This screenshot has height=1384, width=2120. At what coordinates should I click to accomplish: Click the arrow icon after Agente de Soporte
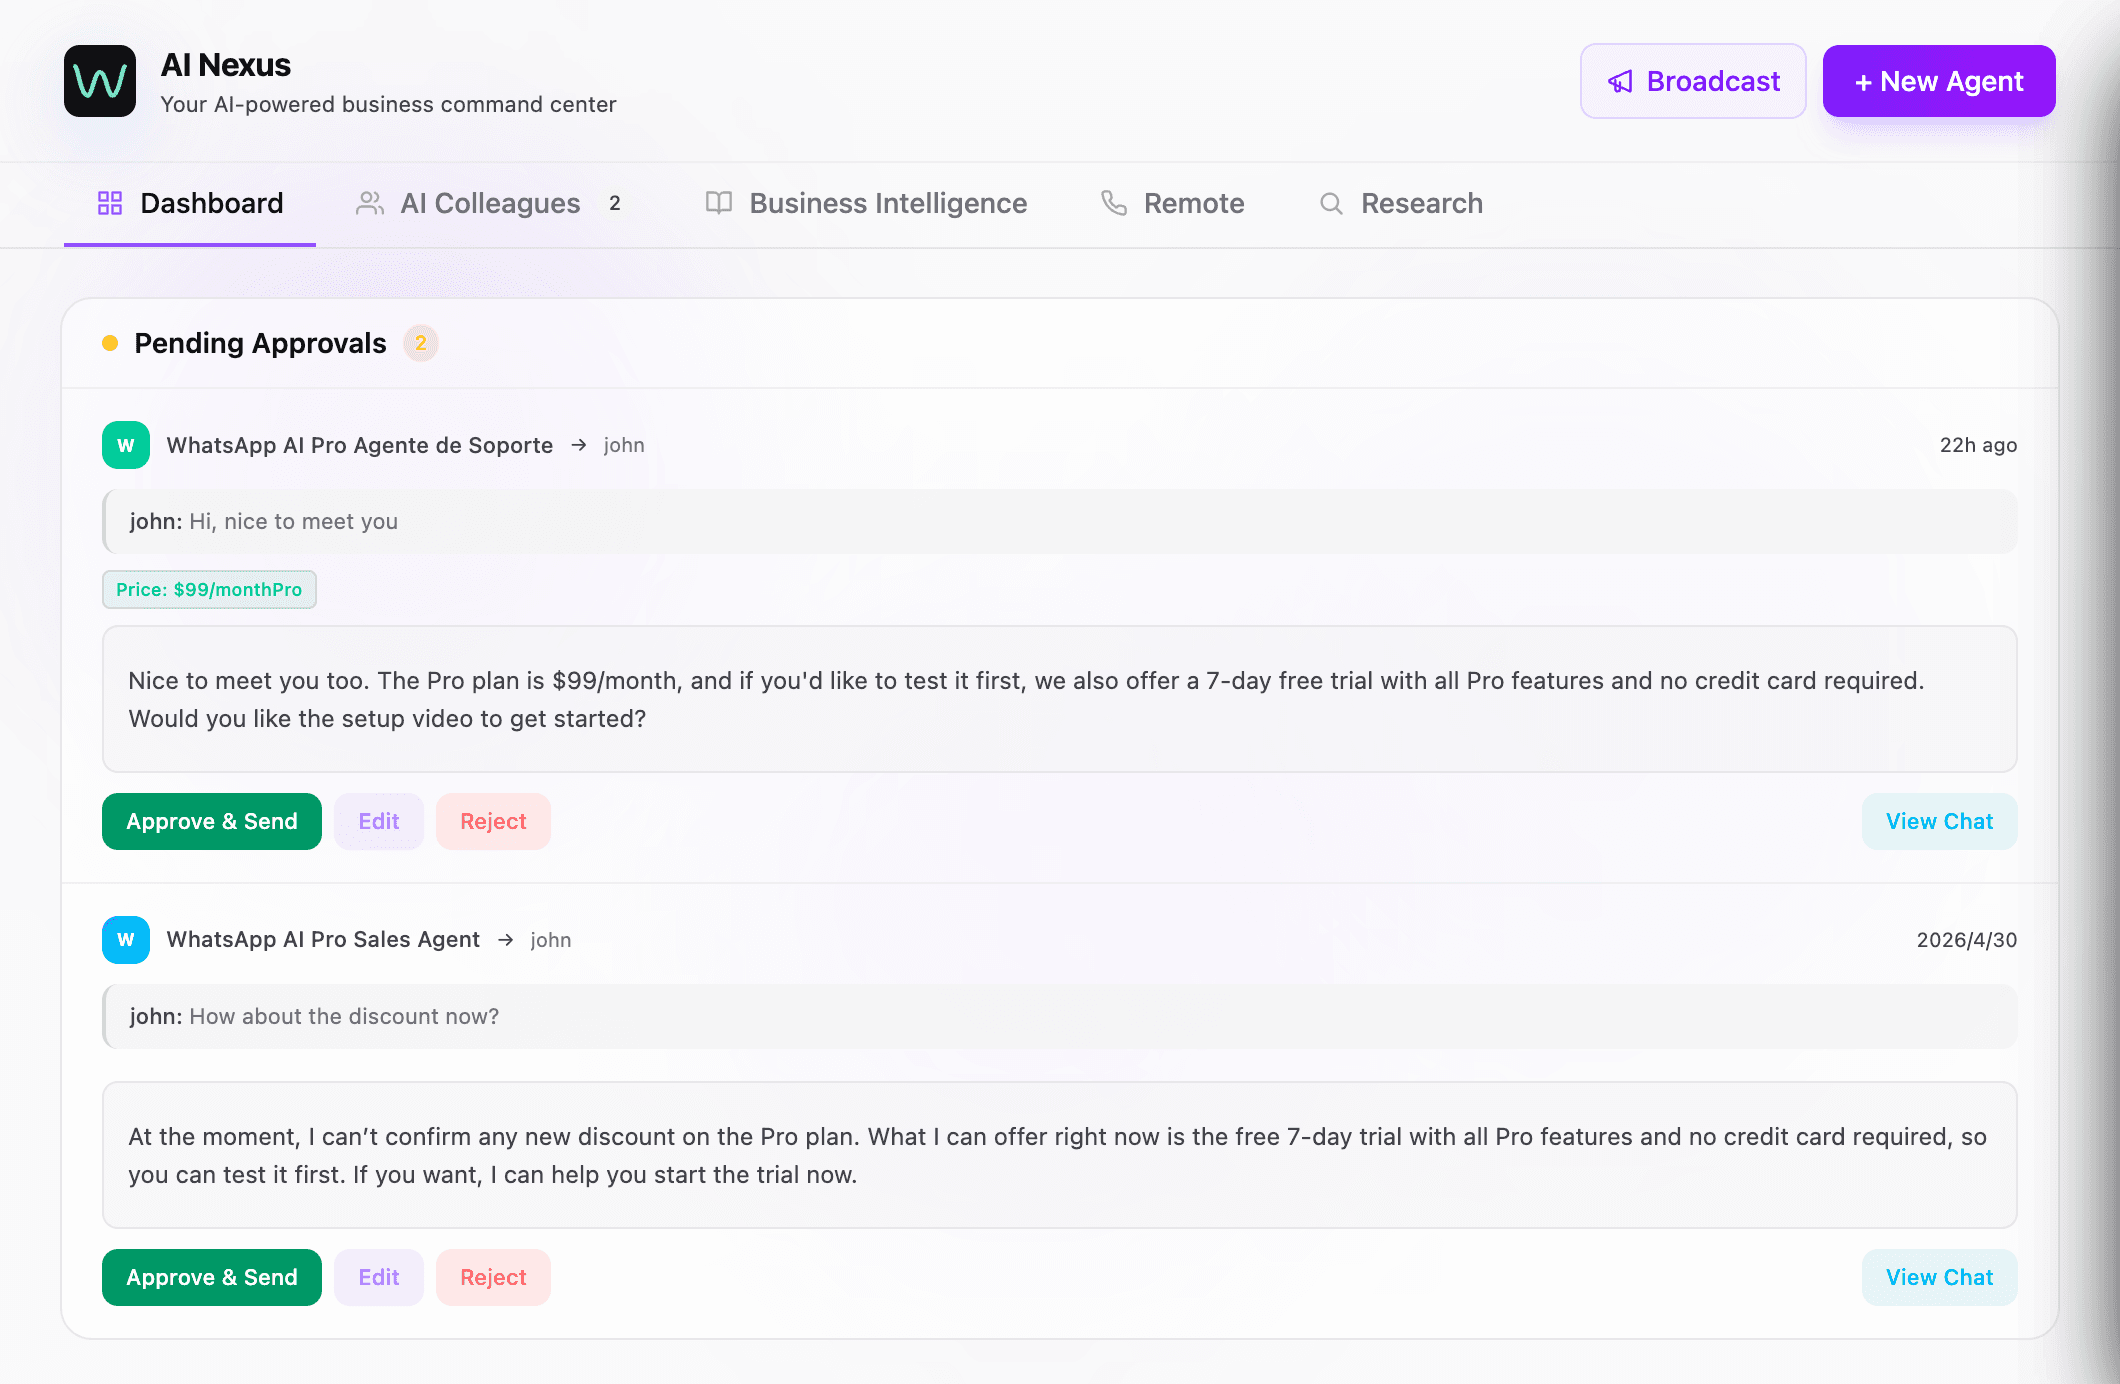tap(579, 445)
